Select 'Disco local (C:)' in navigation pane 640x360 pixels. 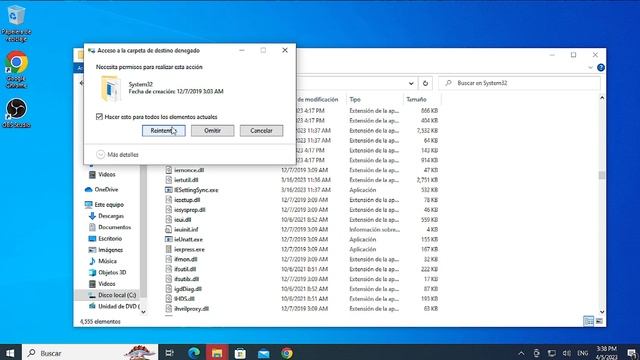[117, 295]
